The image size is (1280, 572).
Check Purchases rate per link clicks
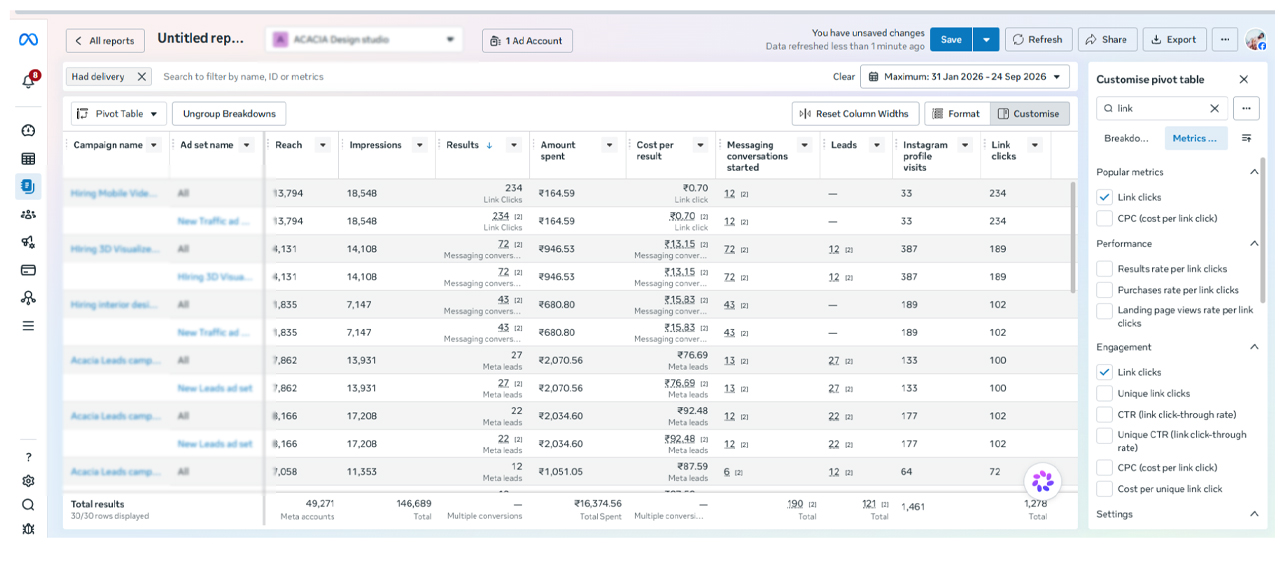pos(1104,290)
